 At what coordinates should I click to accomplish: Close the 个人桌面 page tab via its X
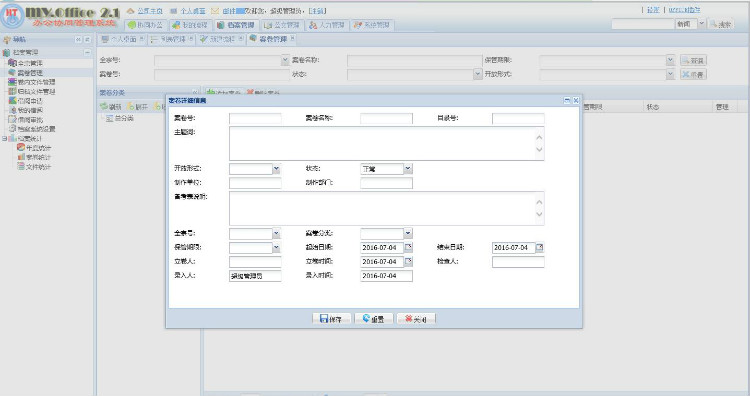(142, 39)
